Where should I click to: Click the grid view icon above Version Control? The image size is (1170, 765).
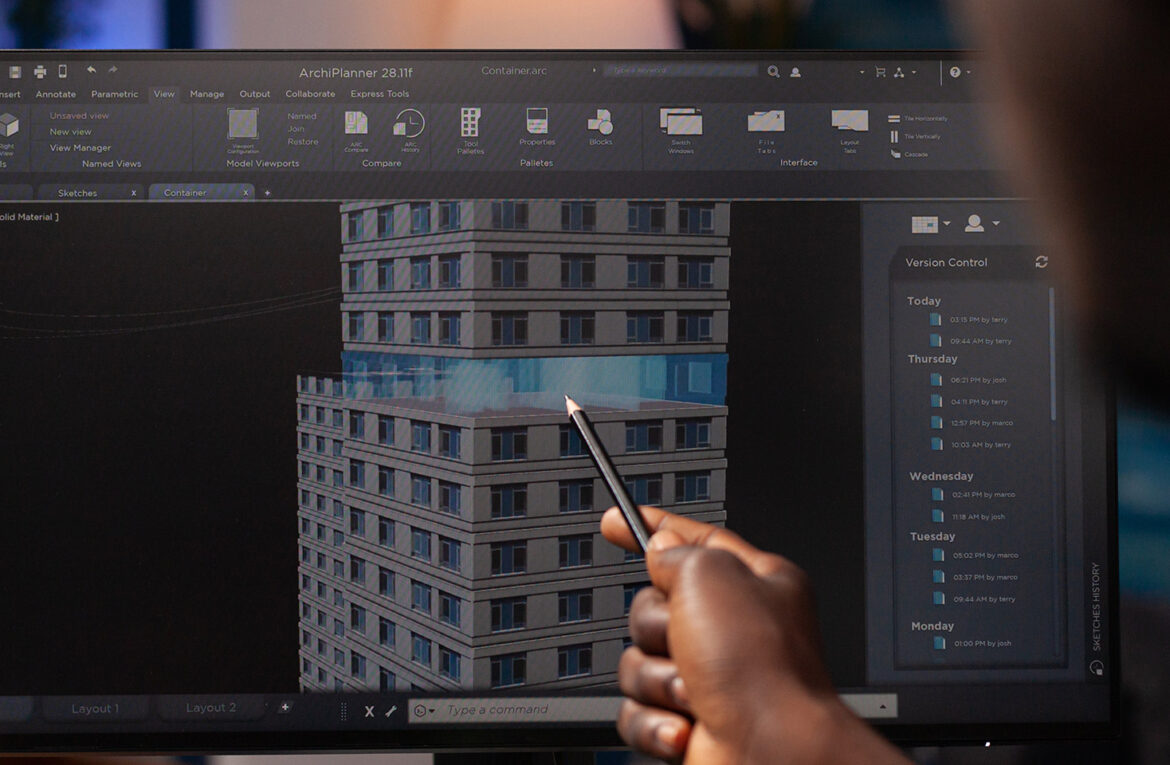coord(925,224)
